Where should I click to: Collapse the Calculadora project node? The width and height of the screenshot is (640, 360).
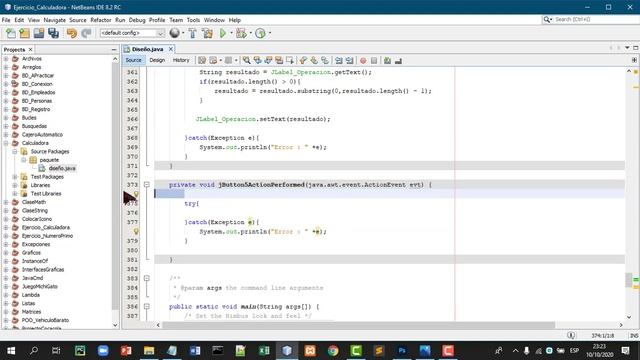point(6,143)
